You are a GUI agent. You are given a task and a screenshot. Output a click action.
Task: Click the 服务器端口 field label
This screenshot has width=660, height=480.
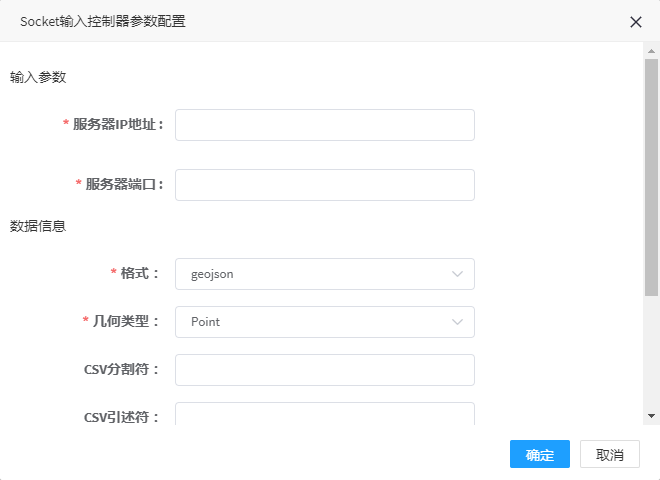120,184
